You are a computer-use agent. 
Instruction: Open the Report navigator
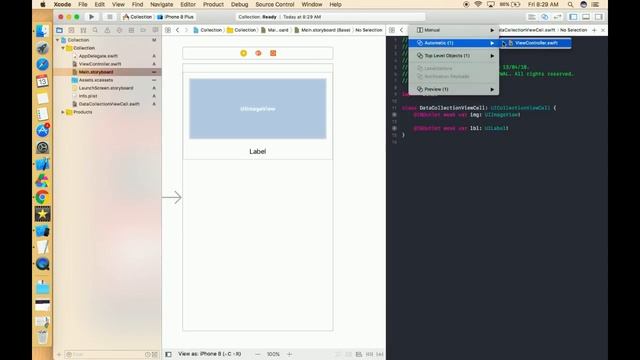tap(155, 30)
